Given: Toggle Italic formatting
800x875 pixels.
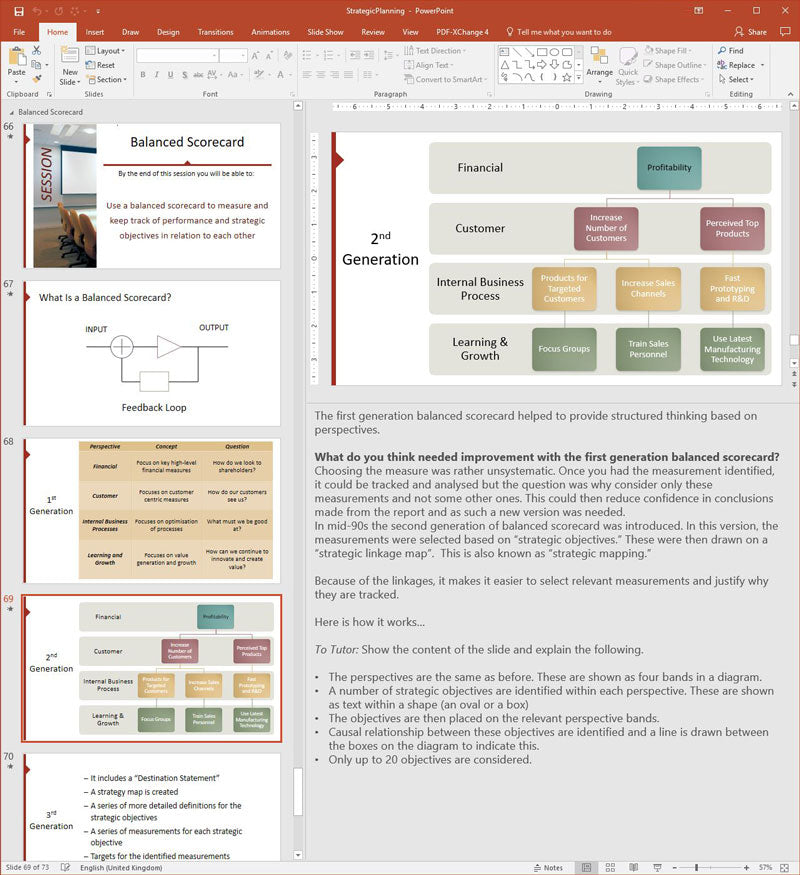Looking at the screenshot, I should click(x=157, y=75).
